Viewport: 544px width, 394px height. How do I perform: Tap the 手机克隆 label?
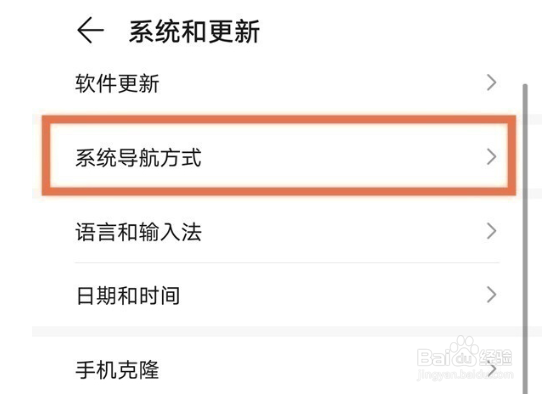117,370
